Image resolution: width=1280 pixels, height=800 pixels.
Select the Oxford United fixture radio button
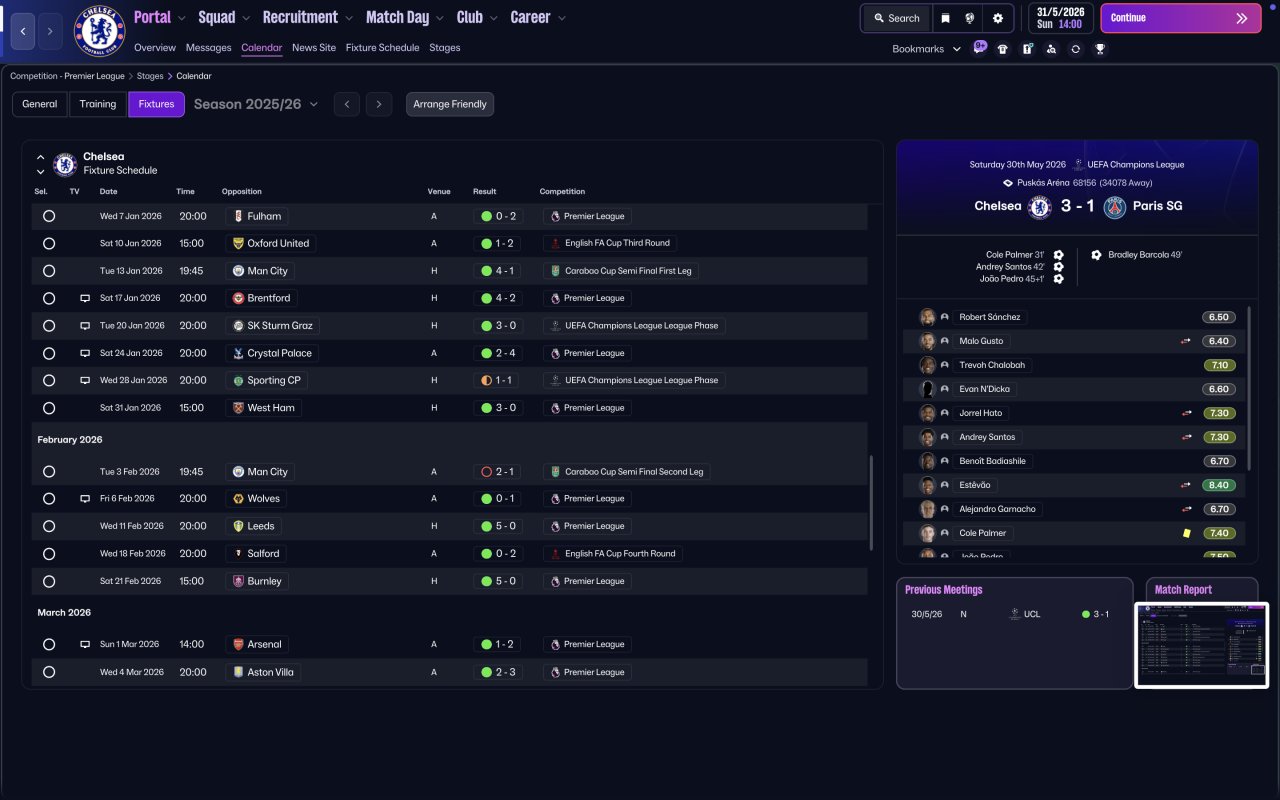pos(49,243)
